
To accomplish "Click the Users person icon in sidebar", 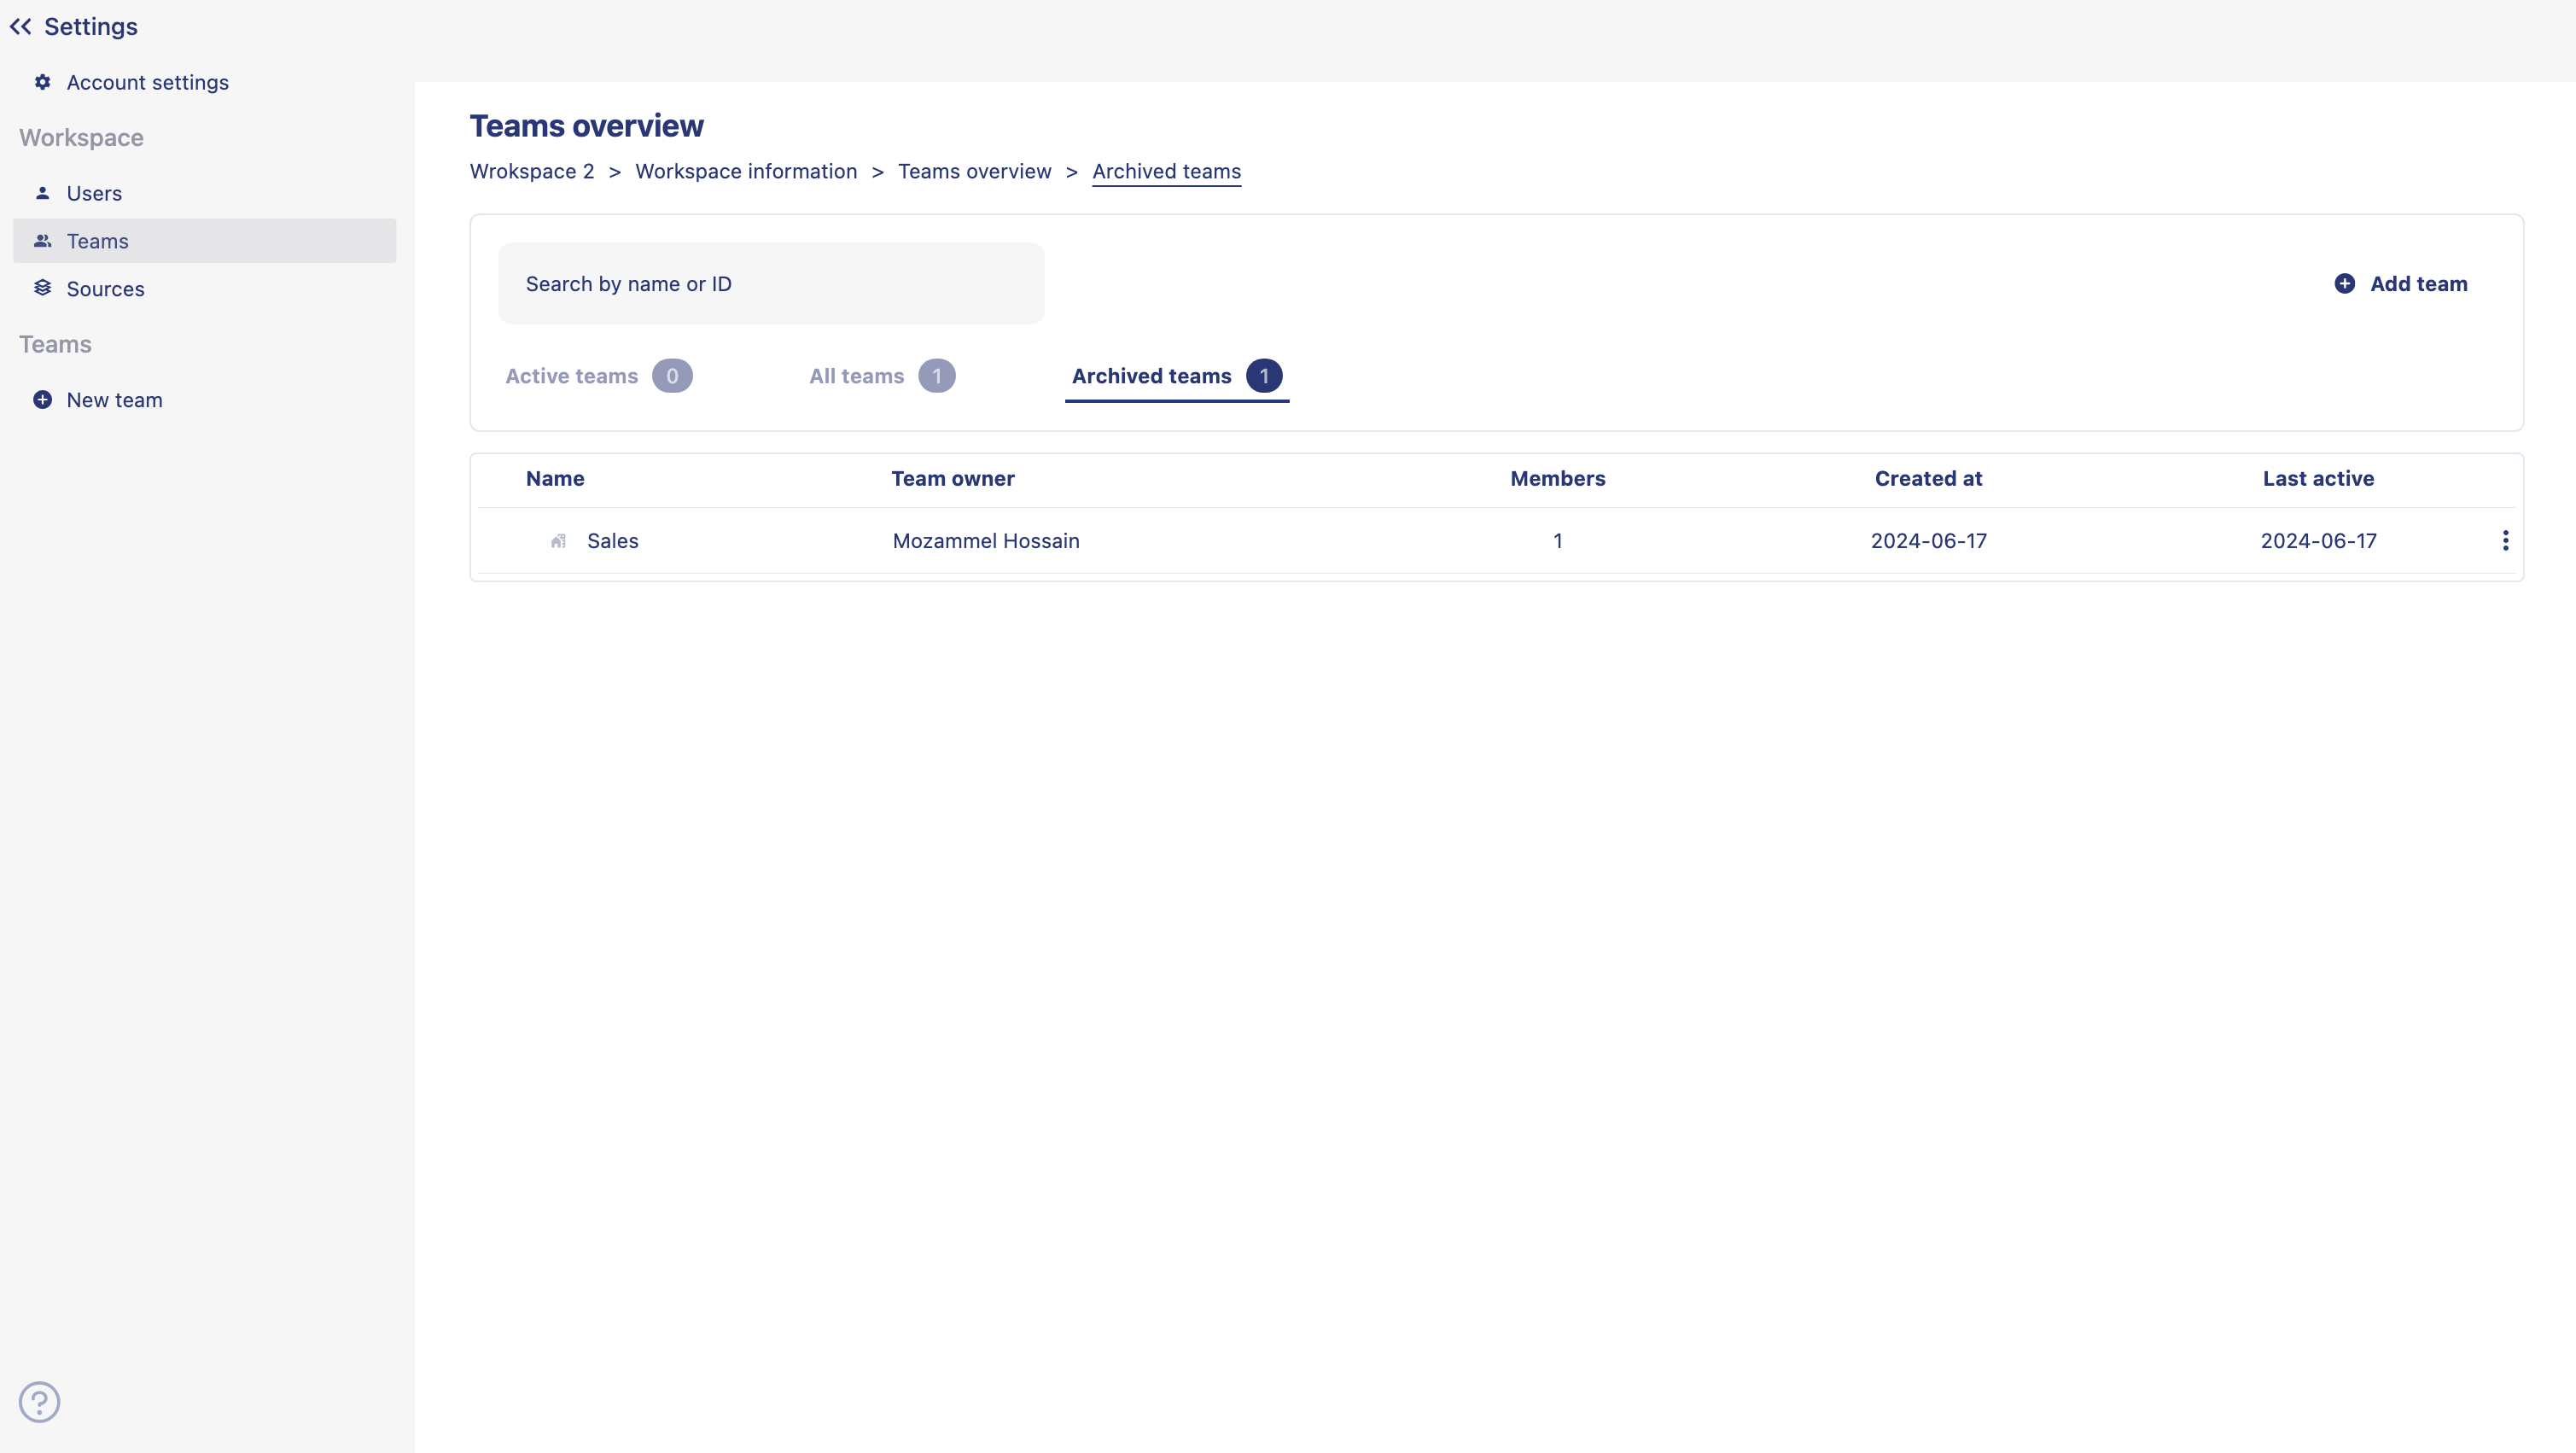I will [42, 193].
